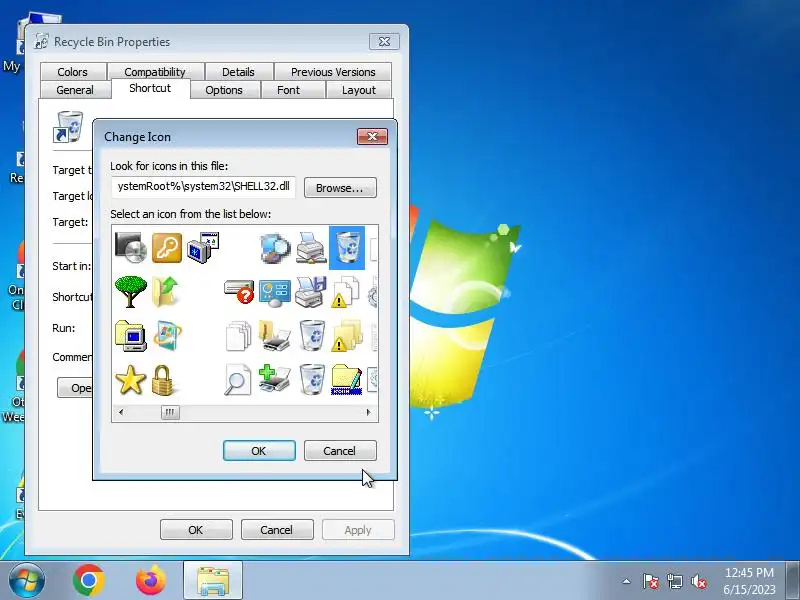Open the Layout tab

click(x=359, y=90)
